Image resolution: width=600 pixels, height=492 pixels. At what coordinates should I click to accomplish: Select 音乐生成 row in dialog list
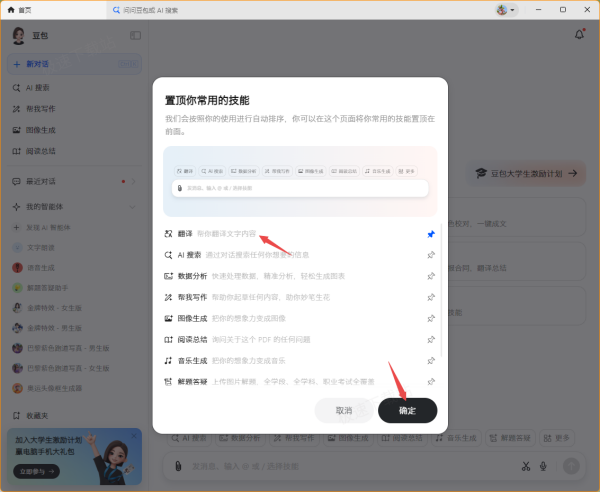pos(300,360)
